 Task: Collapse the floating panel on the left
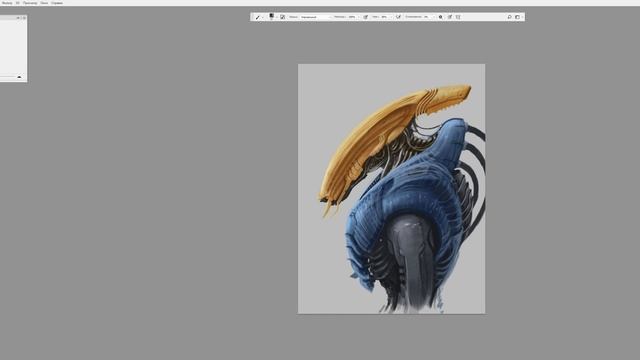(x=18, y=18)
